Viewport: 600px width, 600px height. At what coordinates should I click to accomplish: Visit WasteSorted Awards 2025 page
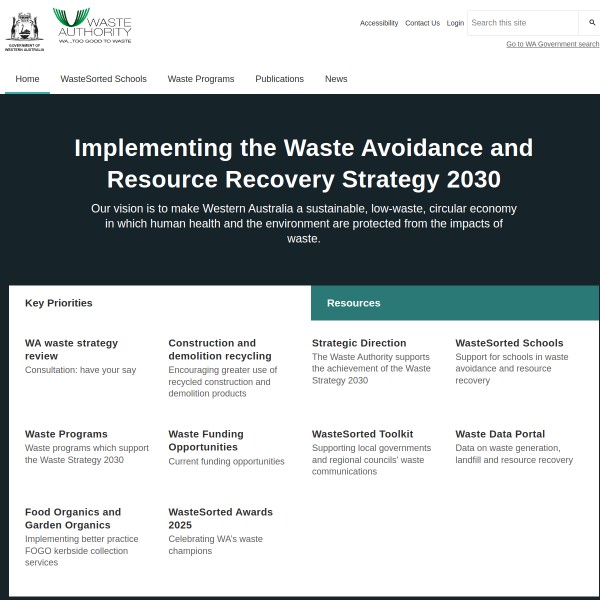coord(220,518)
